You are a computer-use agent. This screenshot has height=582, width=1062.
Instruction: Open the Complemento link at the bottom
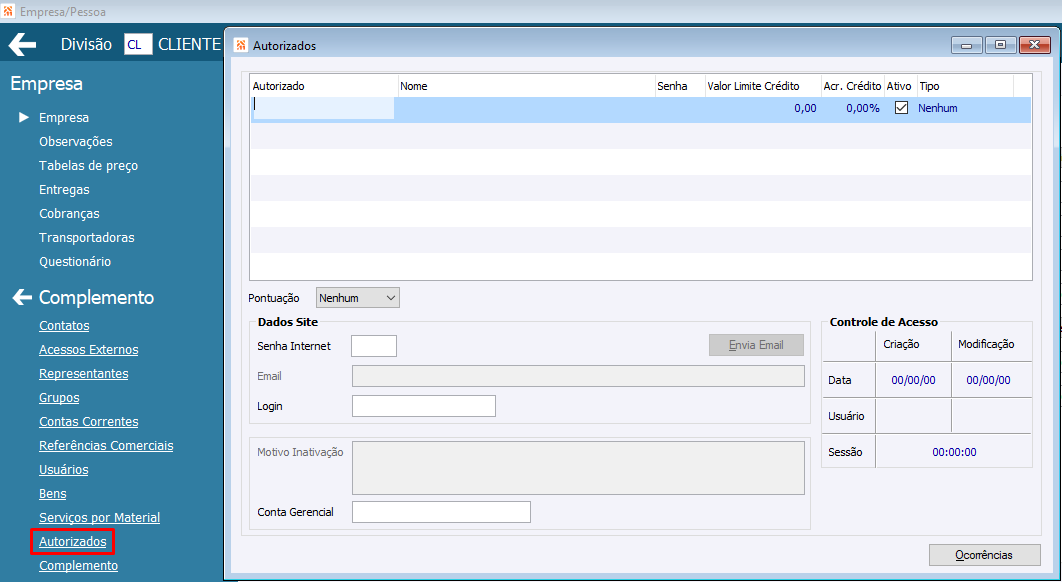[x=79, y=566]
